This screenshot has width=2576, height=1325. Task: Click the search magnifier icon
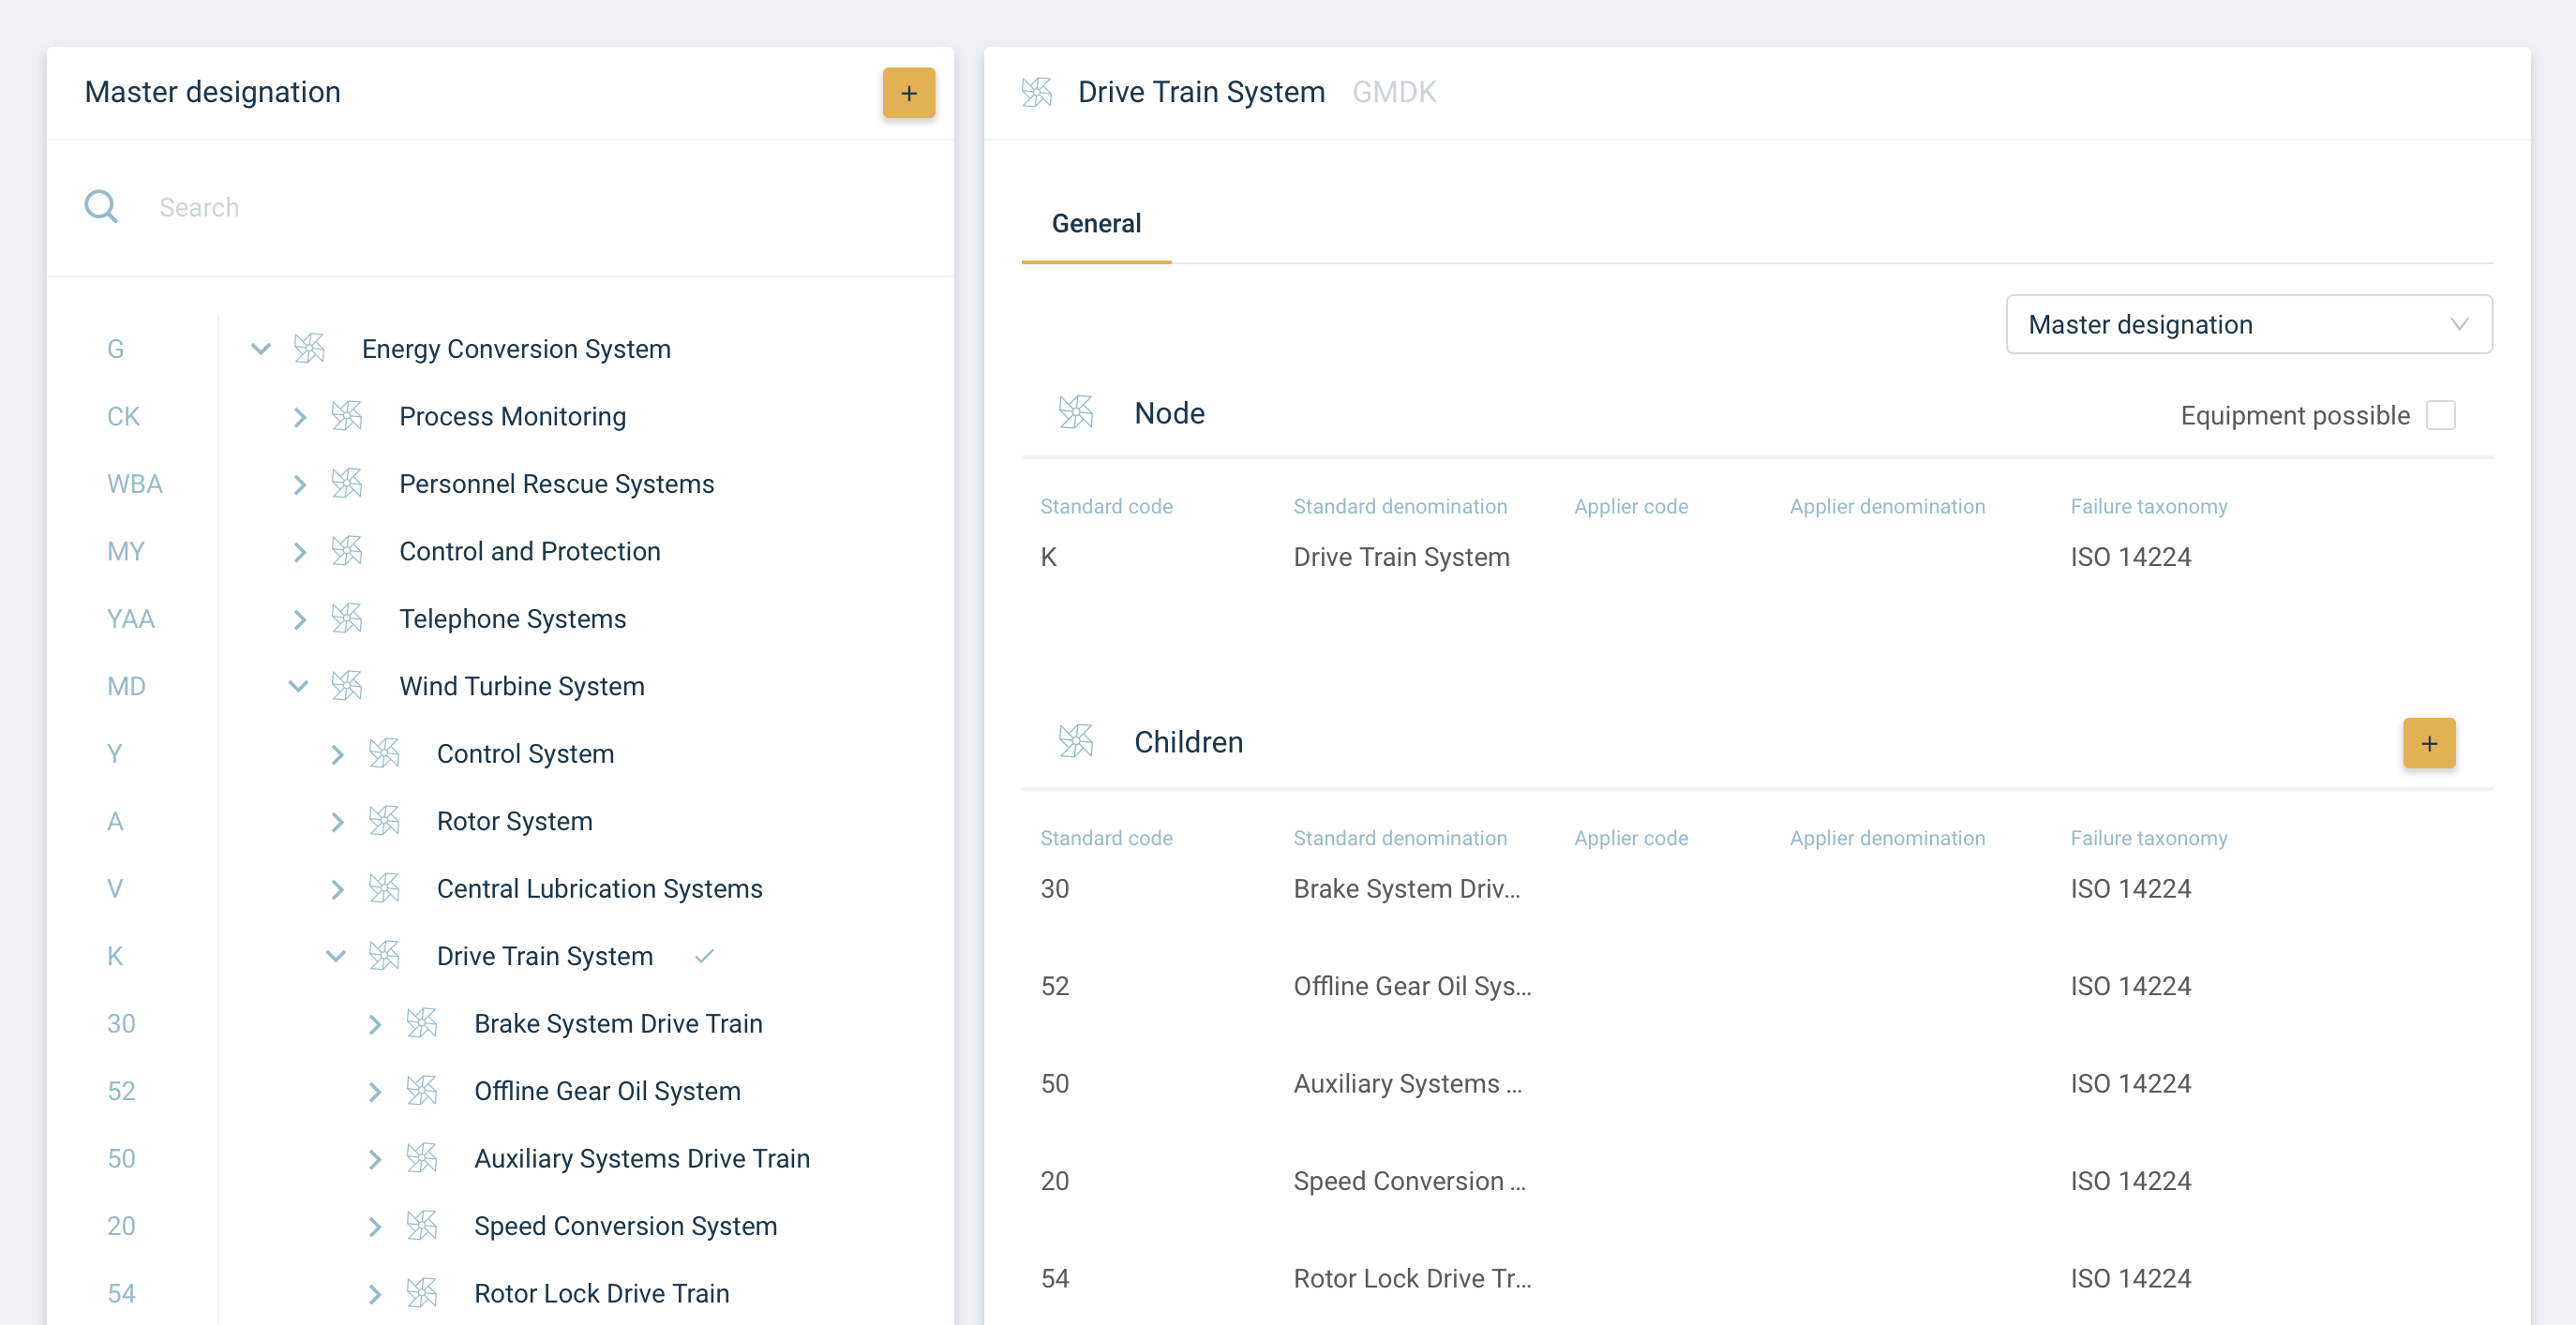pyautogui.click(x=101, y=207)
